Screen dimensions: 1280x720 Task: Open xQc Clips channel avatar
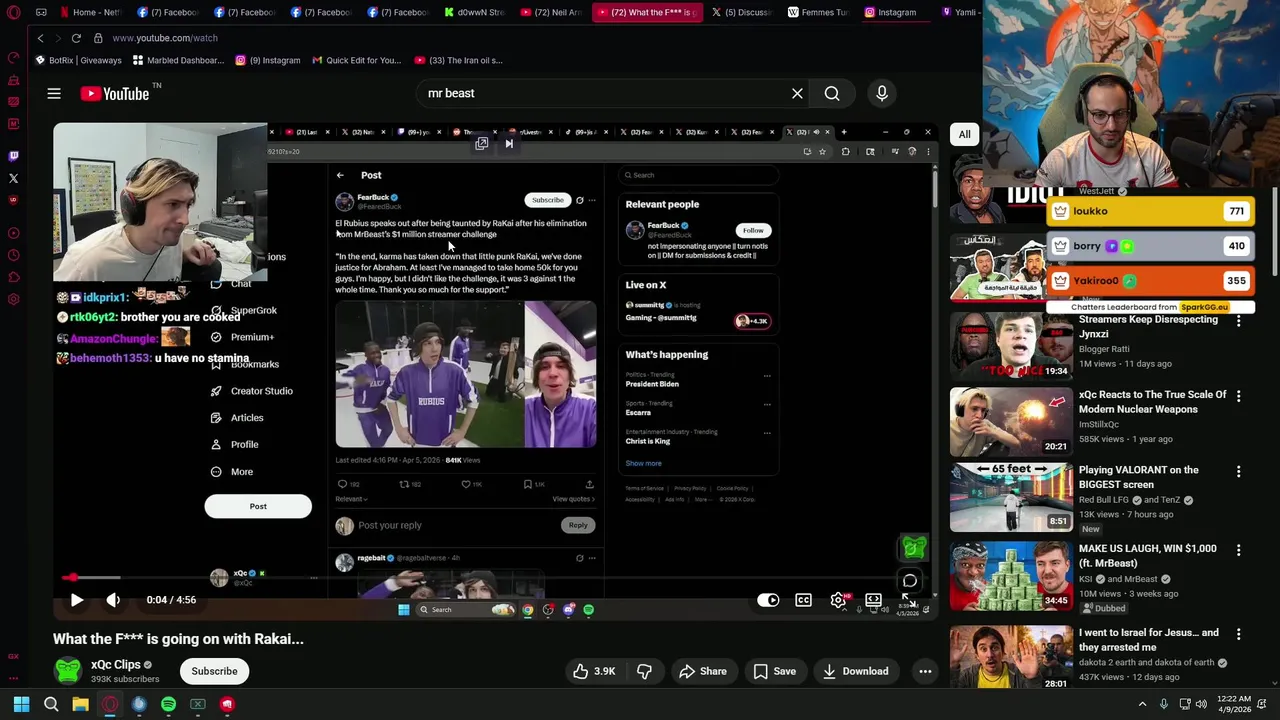coord(68,671)
